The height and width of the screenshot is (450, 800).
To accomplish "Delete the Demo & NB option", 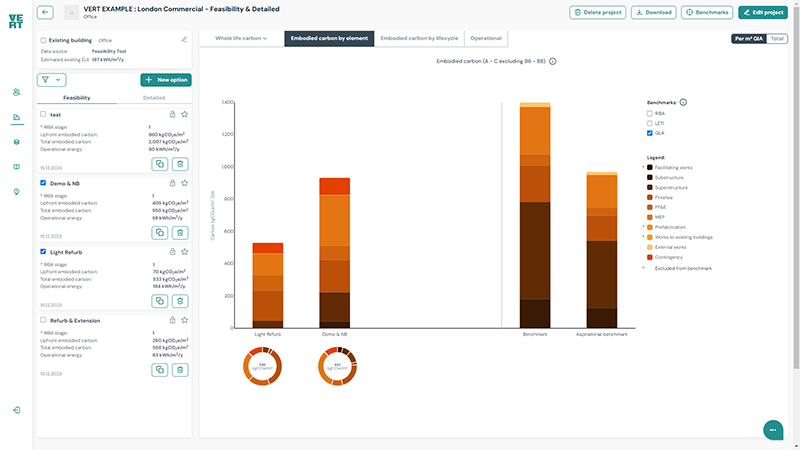I will (180, 233).
